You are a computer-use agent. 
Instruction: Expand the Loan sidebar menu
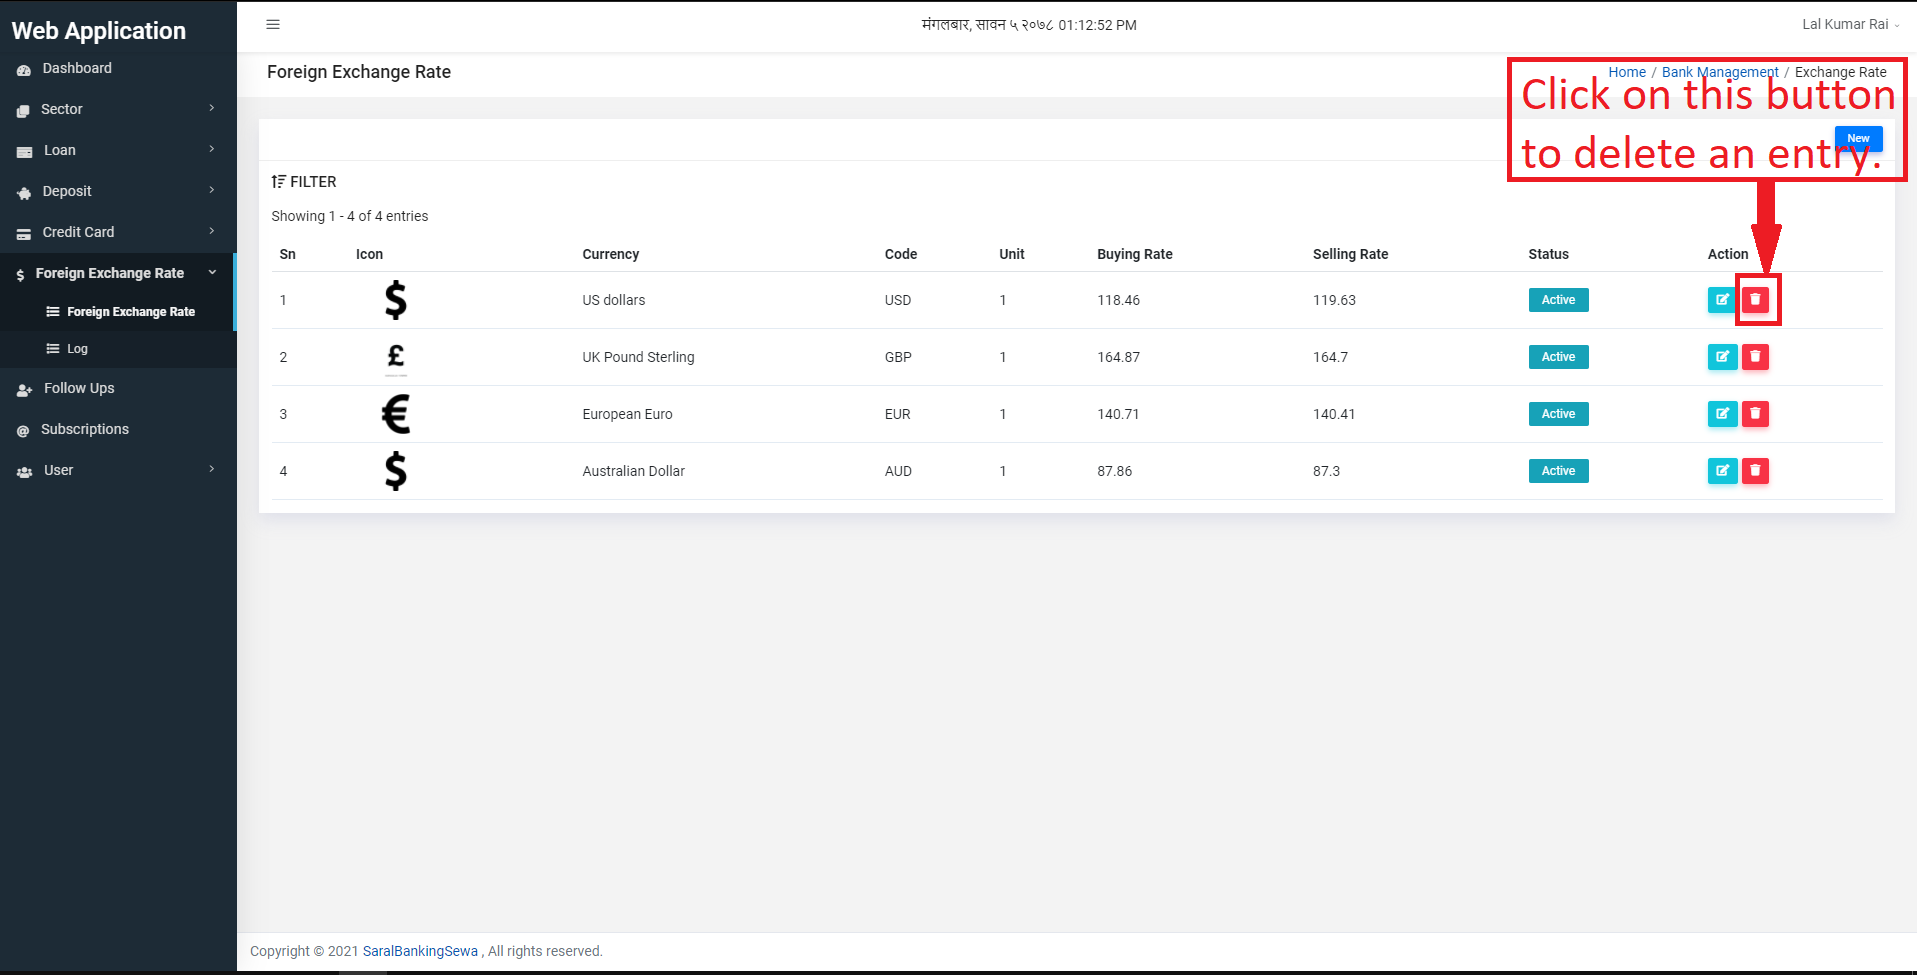click(x=118, y=150)
